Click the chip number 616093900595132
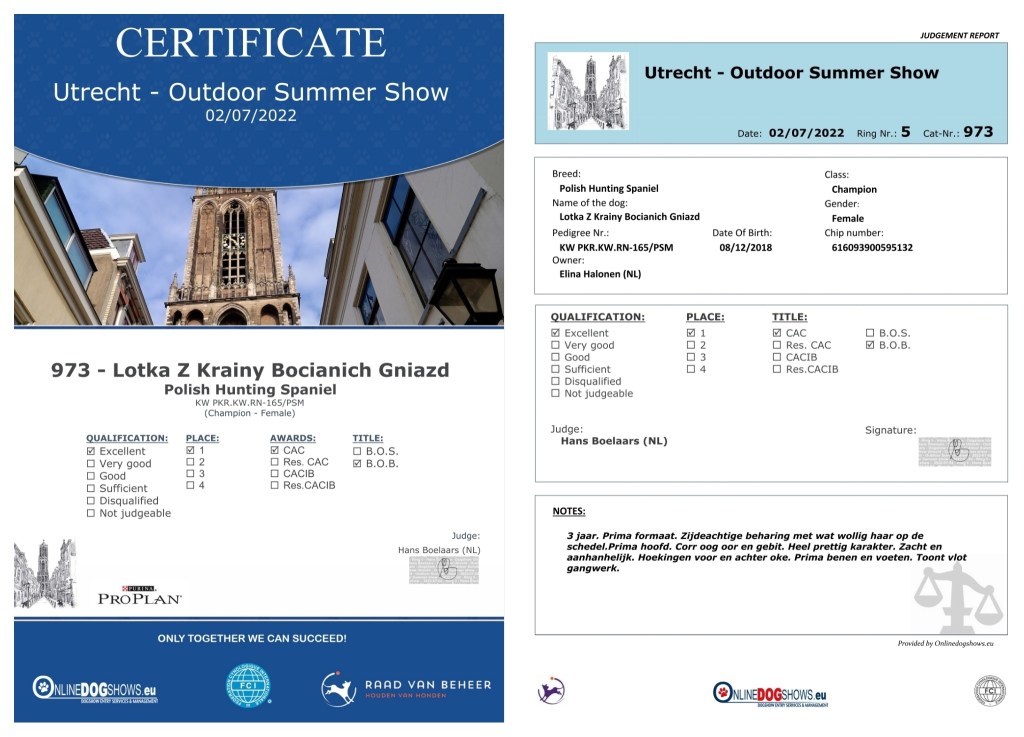Image resolution: width=1024 pixels, height=737 pixels. pyautogui.click(x=871, y=247)
